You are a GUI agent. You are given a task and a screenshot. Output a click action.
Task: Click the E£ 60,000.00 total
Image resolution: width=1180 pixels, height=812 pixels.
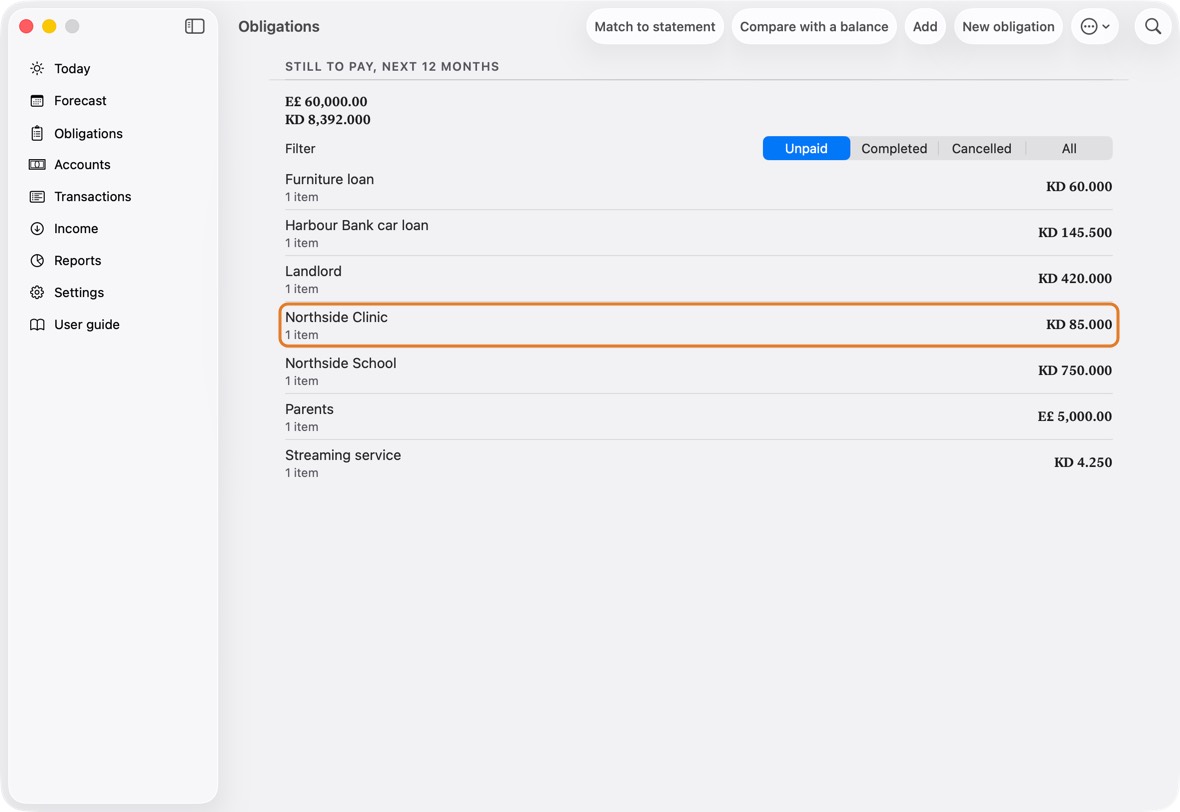[x=327, y=102]
